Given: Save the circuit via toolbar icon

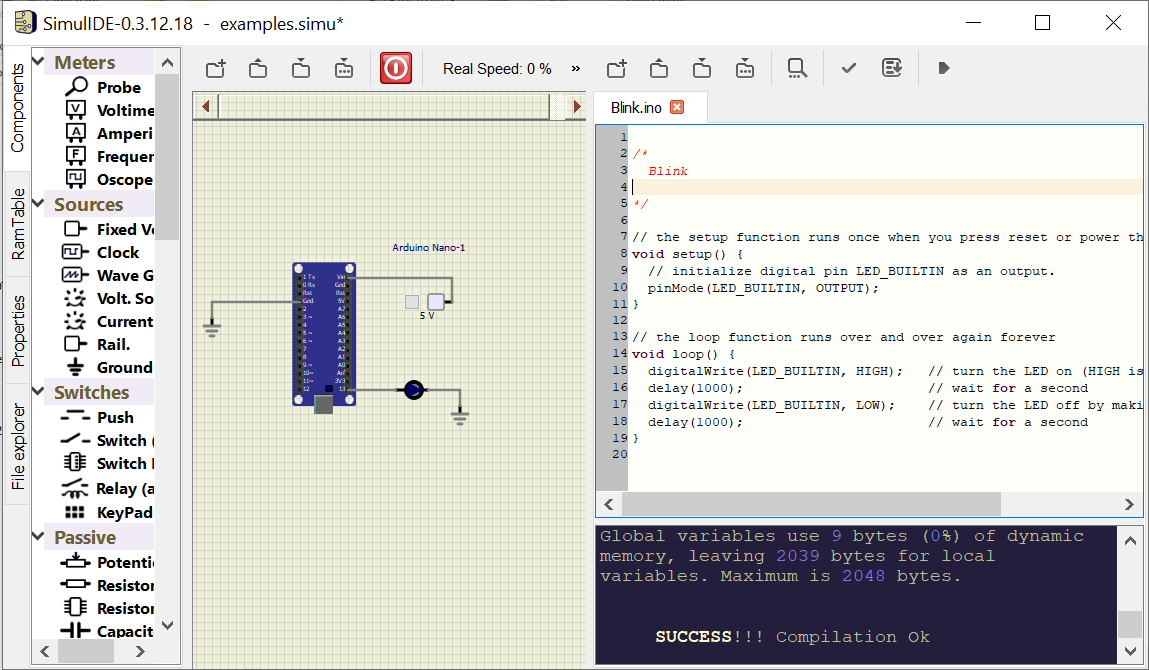Looking at the screenshot, I should pyautogui.click(x=300, y=69).
